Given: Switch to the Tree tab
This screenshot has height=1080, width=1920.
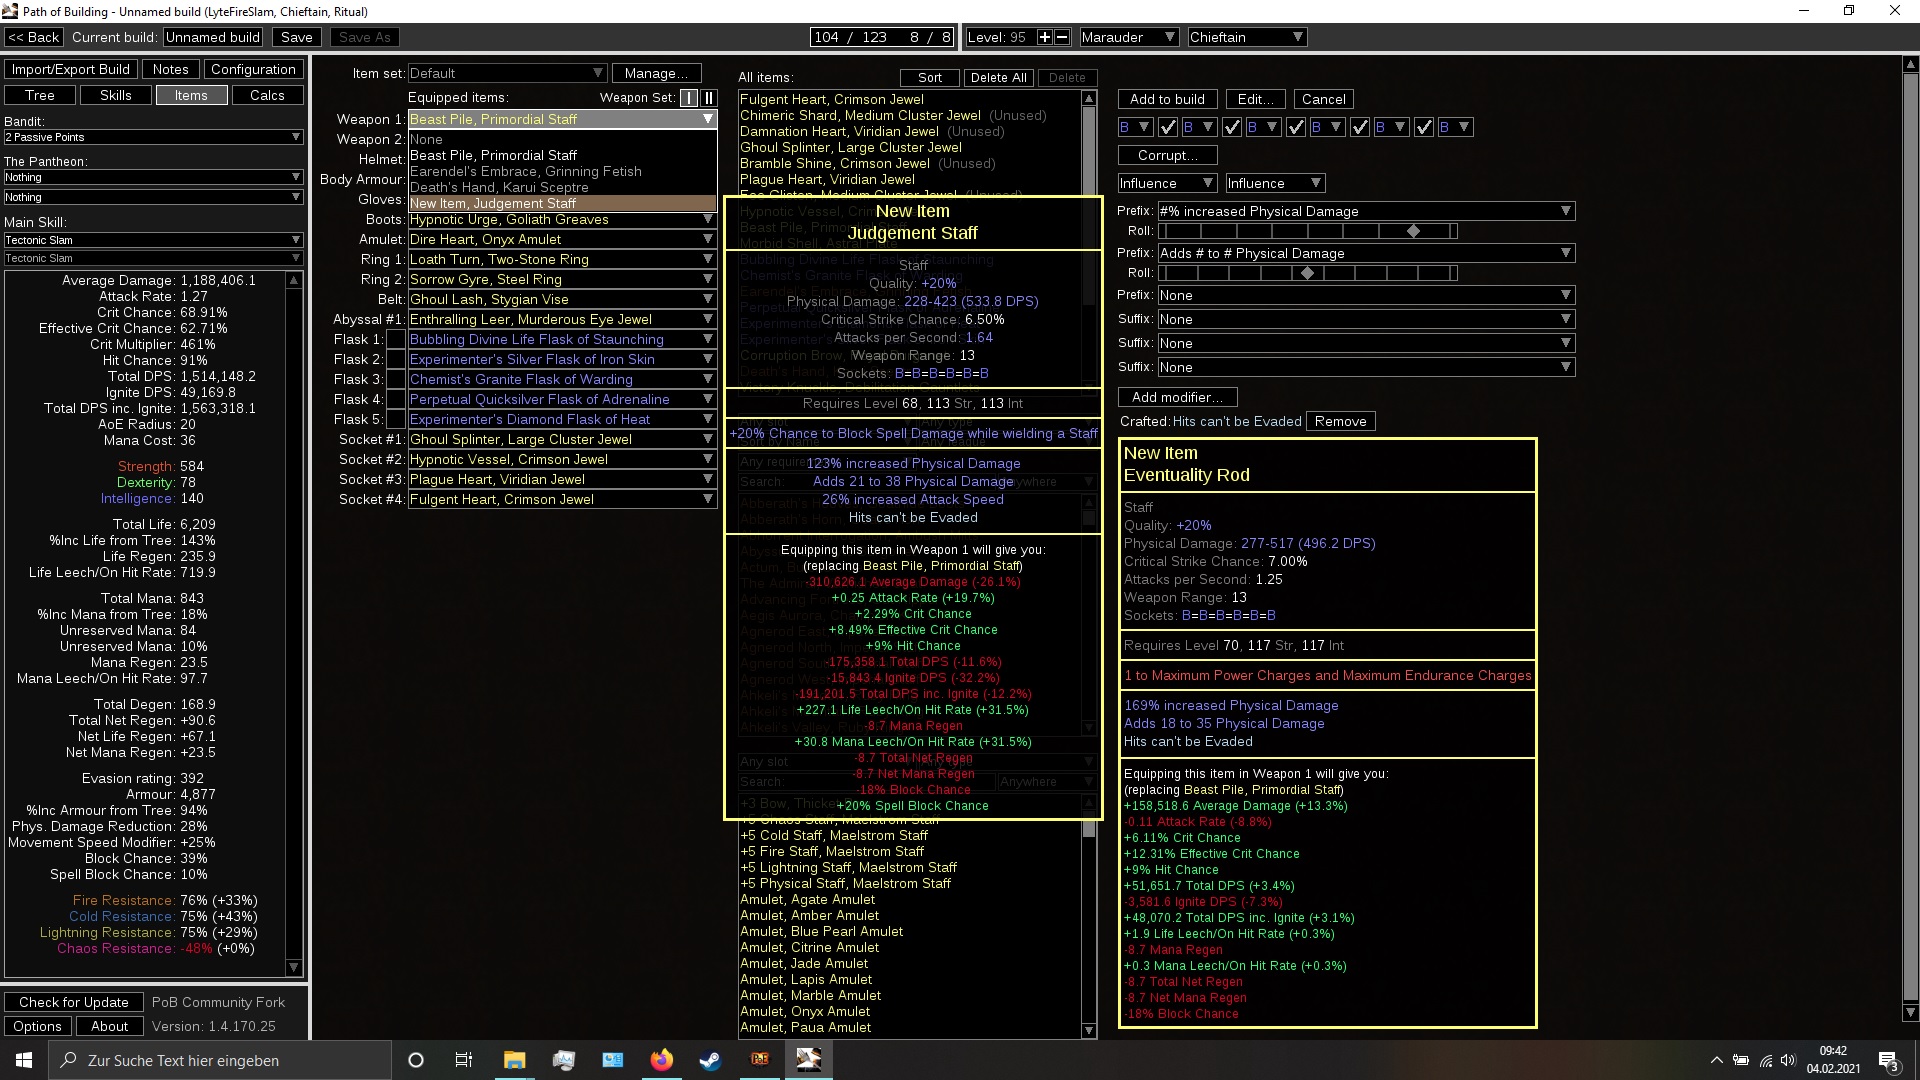Looking at the screenshot, I should [x=40, y=95].
